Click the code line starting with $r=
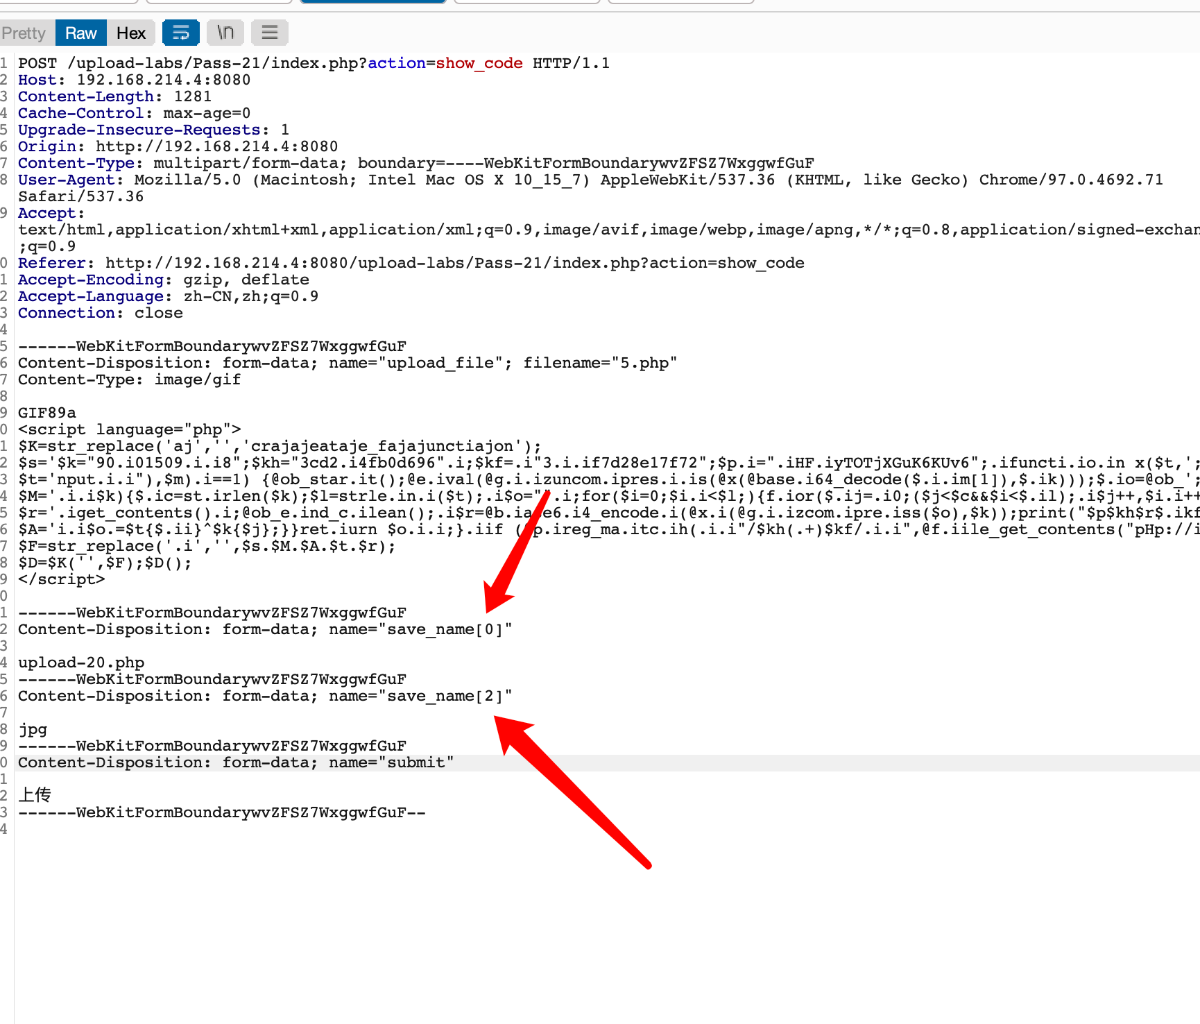Viewport: 1200px width, 1024px height. point(609,513)
